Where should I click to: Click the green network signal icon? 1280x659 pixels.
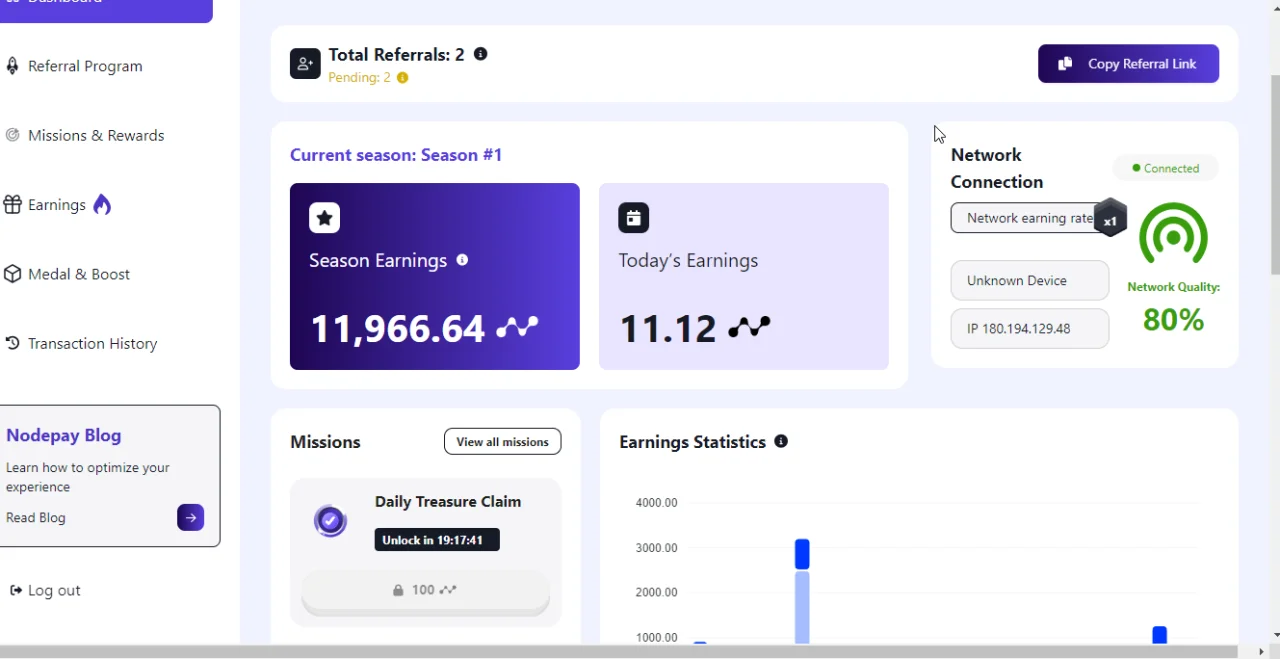coord(1173,236)
